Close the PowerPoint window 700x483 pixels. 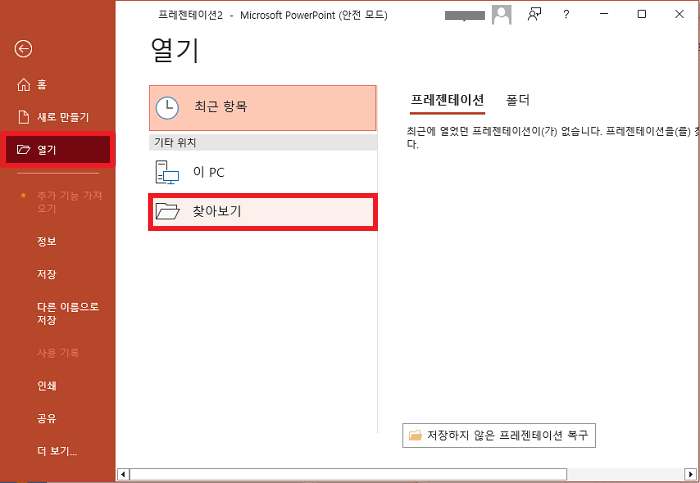(679, 14)
